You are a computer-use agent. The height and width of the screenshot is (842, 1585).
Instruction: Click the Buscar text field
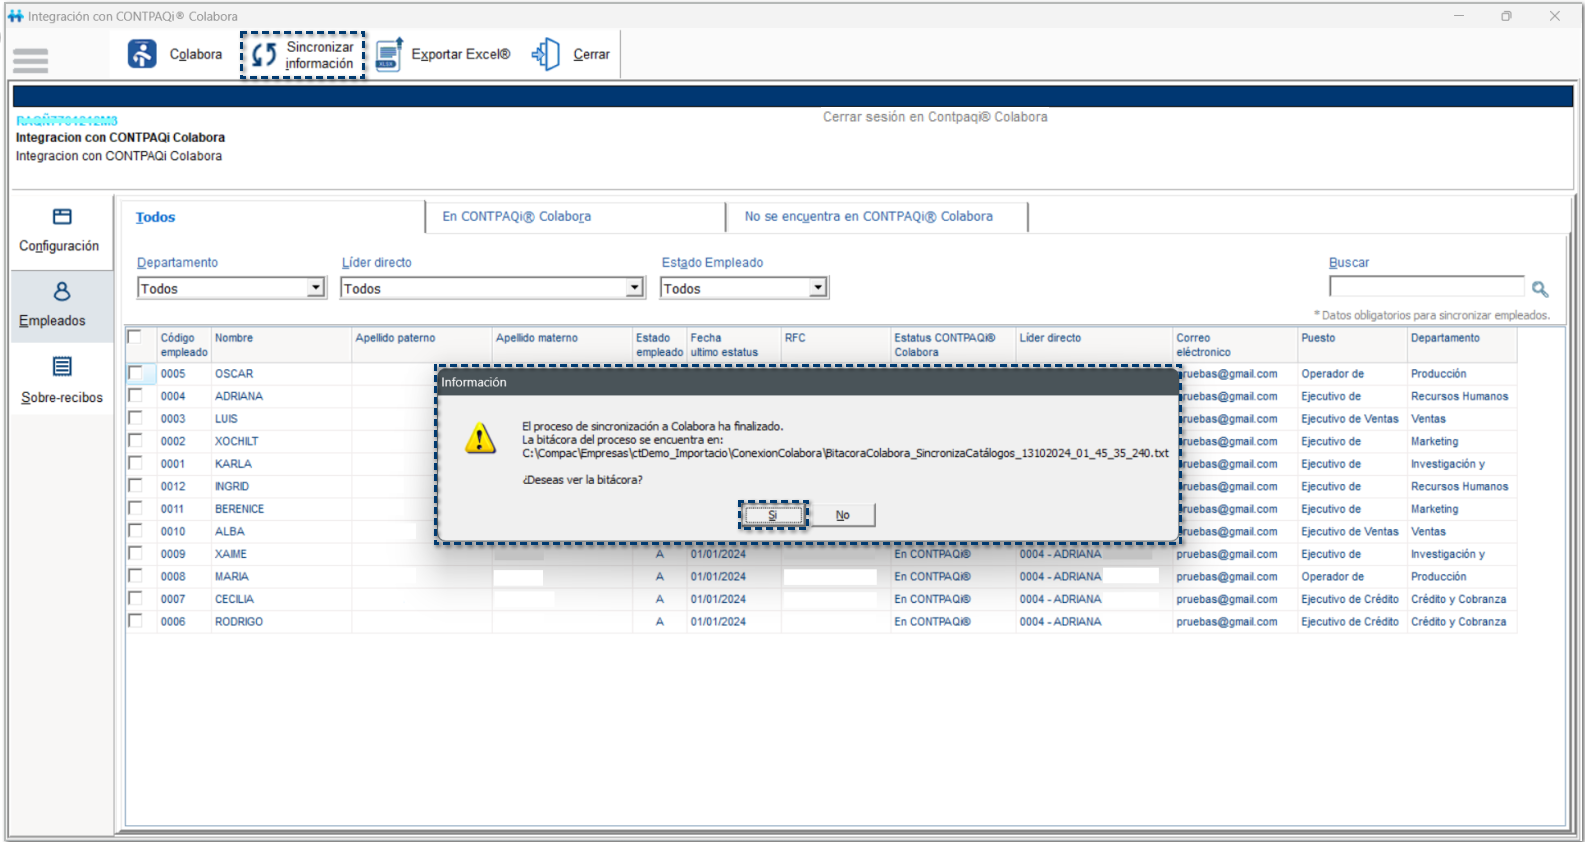1426,288
